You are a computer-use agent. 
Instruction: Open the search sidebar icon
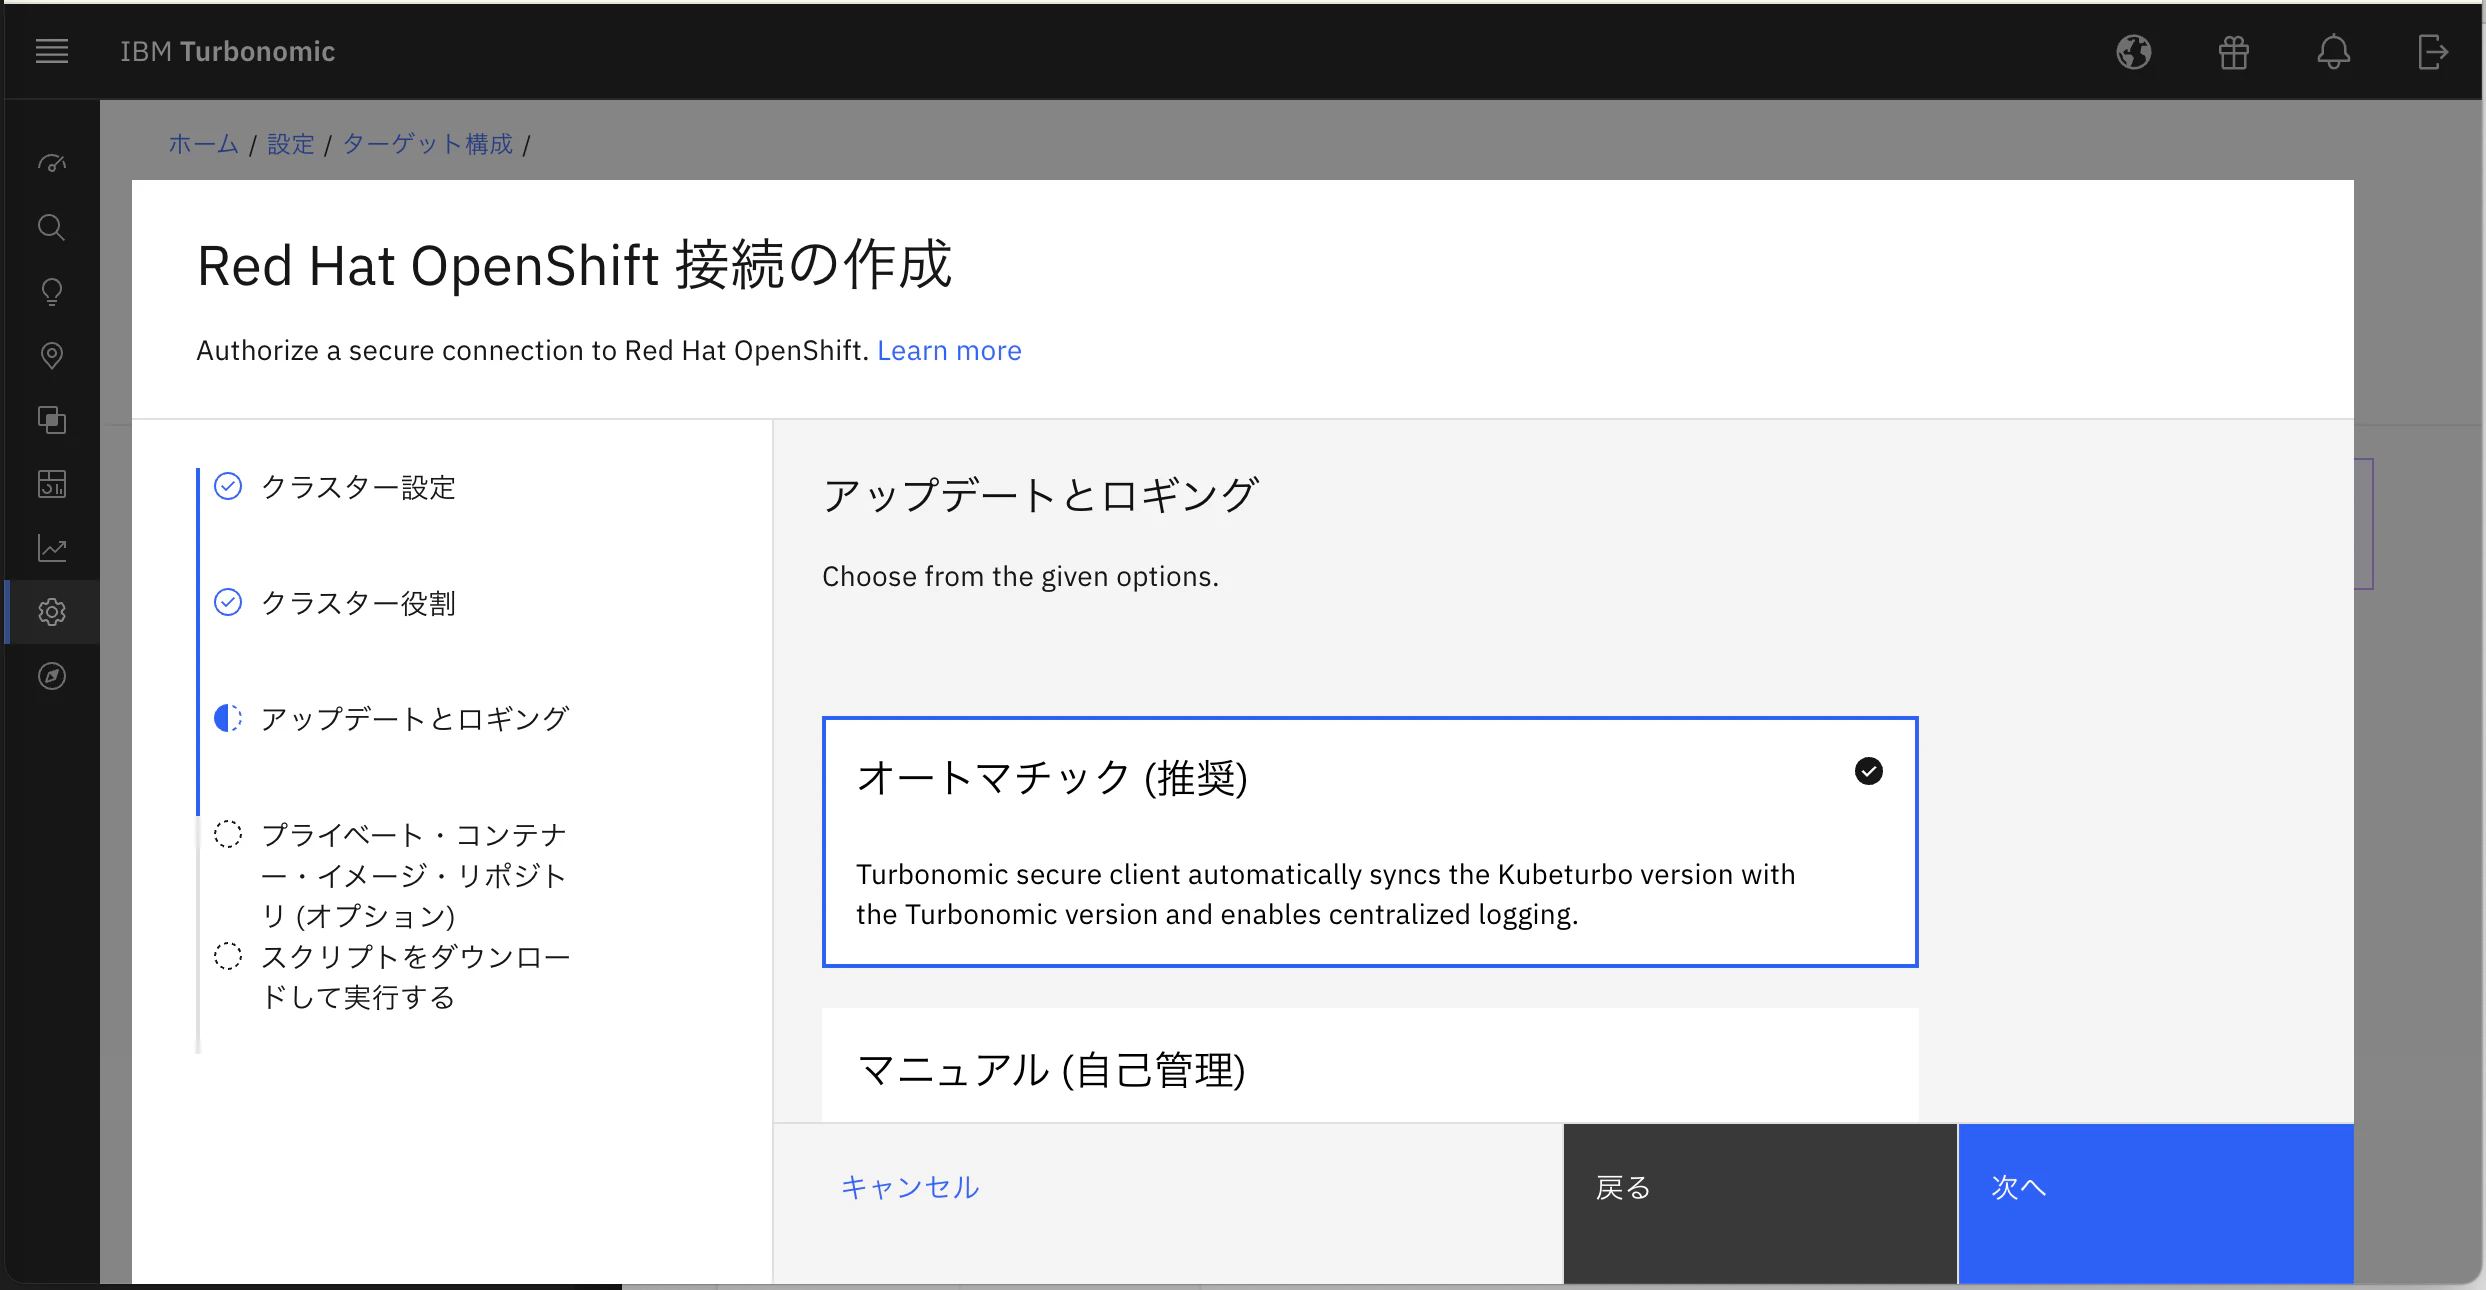pyautogui.click(x=52, y=228)
